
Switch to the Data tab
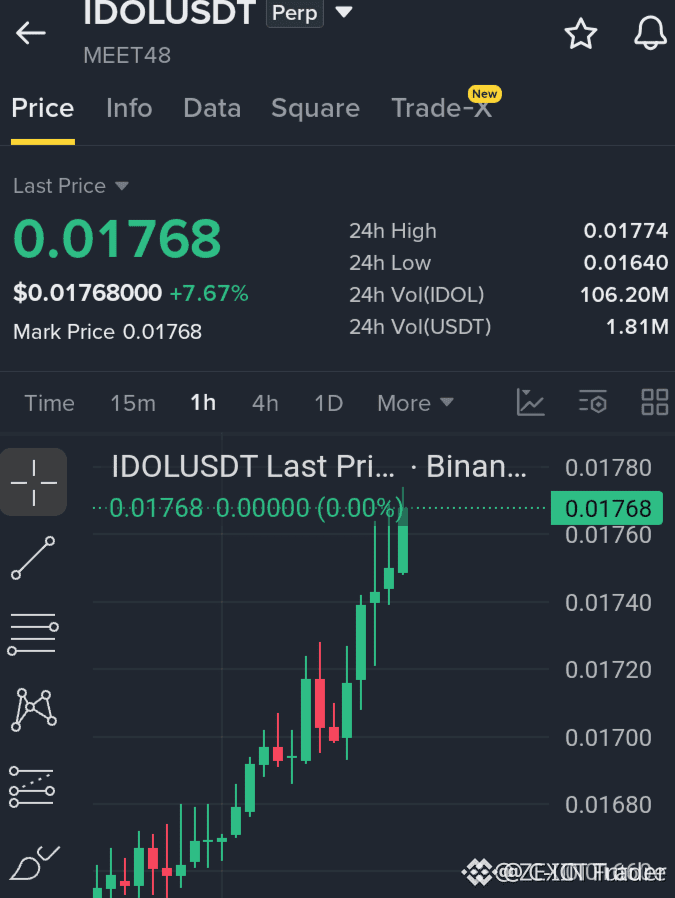pos(212,108)
